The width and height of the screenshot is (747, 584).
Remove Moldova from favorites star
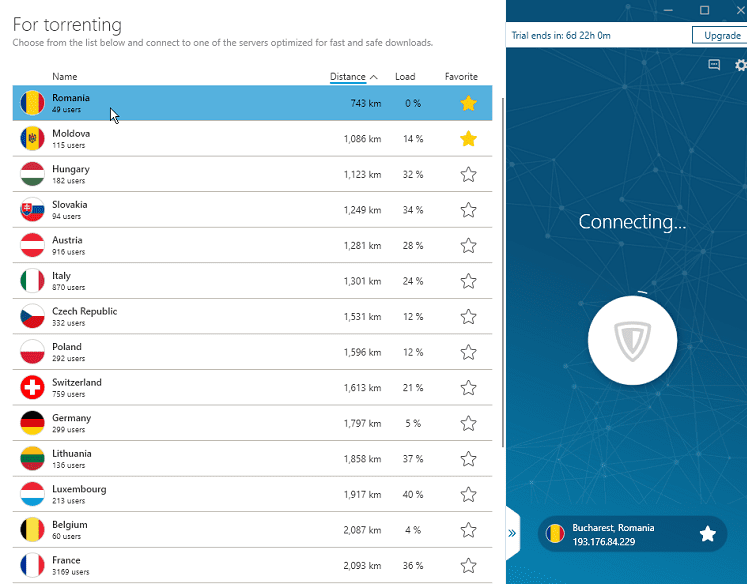(x=468, y=139)
